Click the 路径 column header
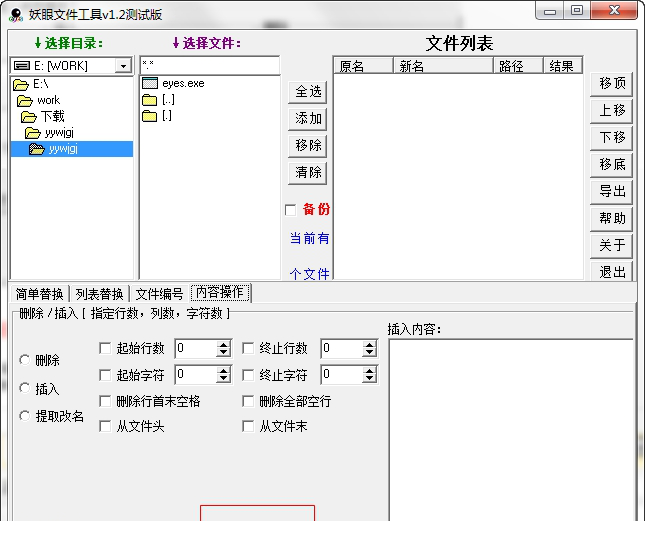 (x=518, y=66)
